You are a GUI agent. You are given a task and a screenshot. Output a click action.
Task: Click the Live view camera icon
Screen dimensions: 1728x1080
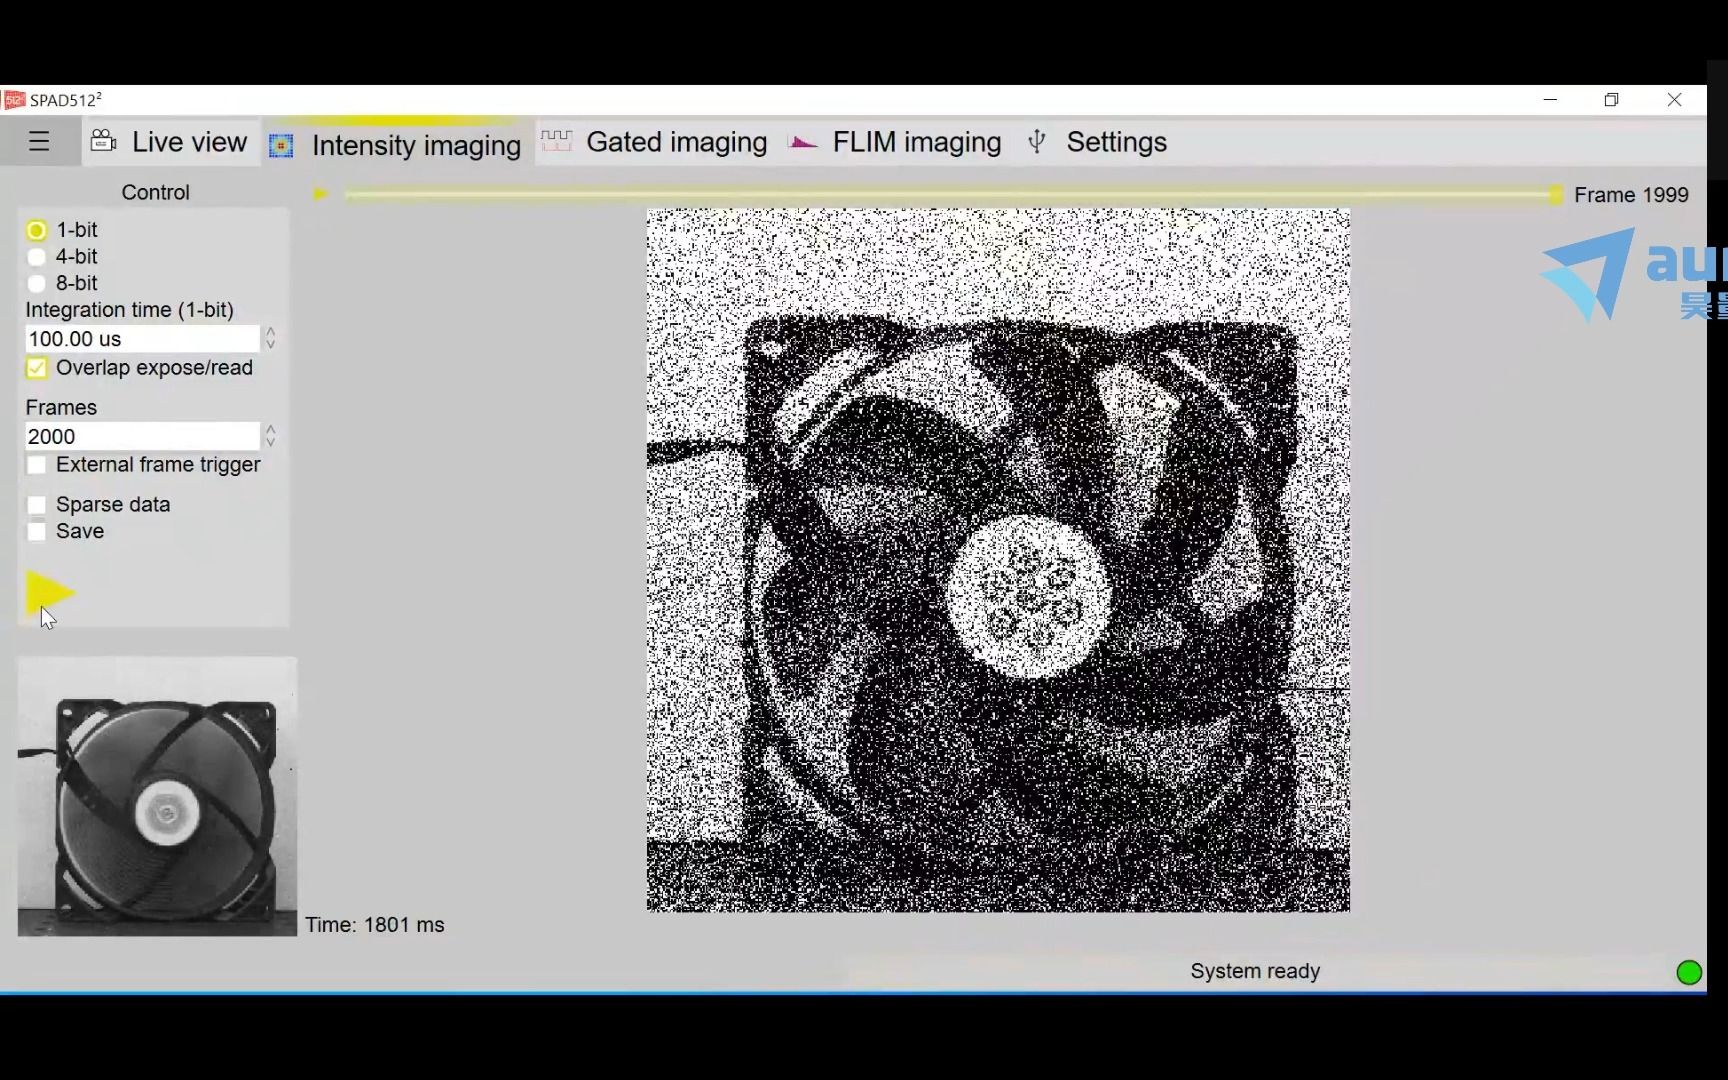click(x=103, y=141)
